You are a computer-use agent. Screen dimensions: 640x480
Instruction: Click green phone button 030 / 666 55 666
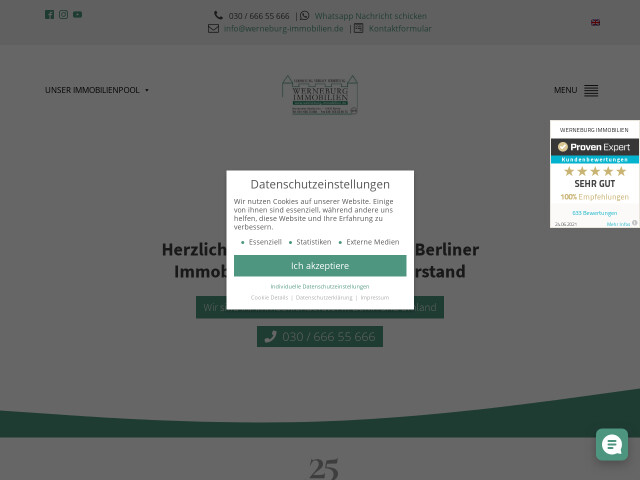320,337
